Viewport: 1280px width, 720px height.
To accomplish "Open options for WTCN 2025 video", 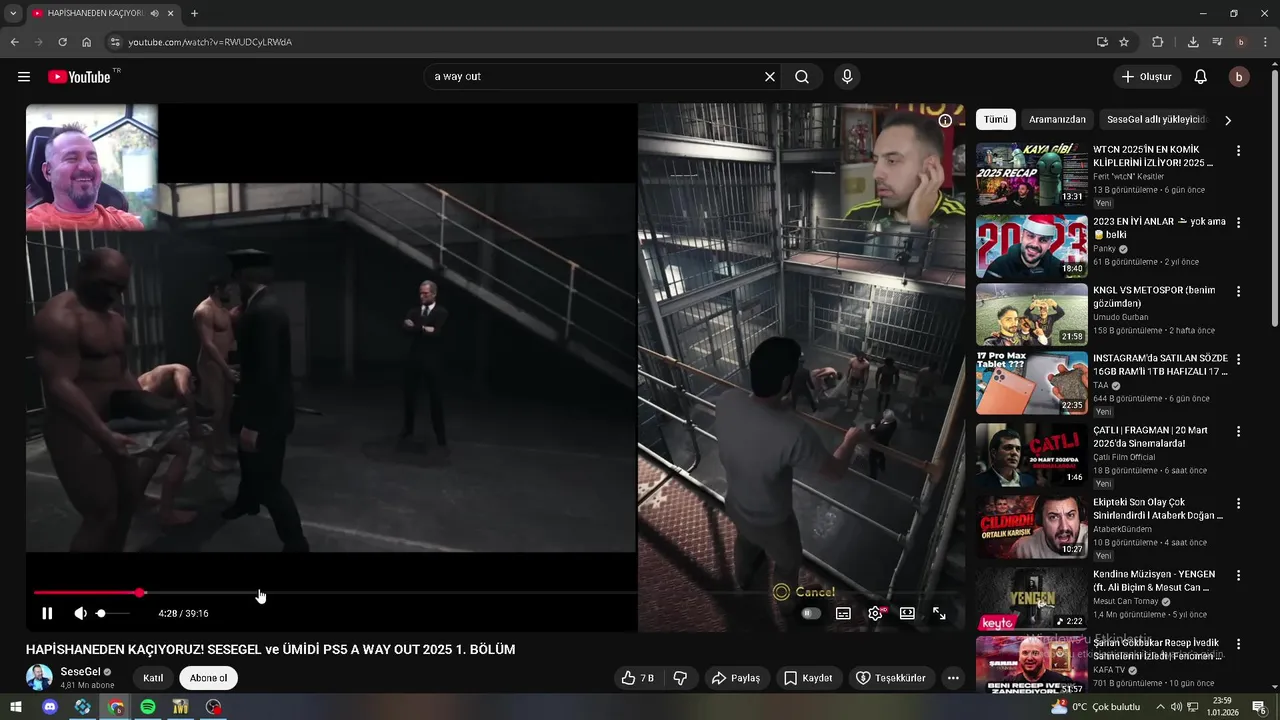I will (x=1238, y=151).
